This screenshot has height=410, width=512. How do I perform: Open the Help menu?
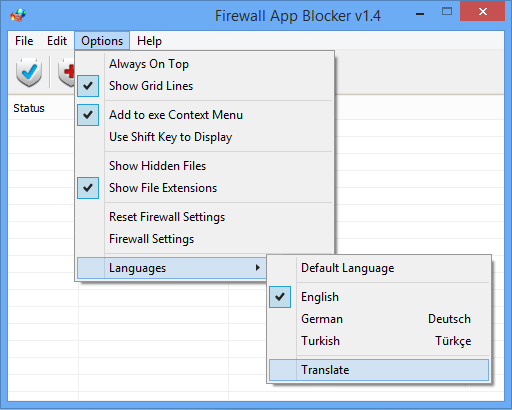149,41
